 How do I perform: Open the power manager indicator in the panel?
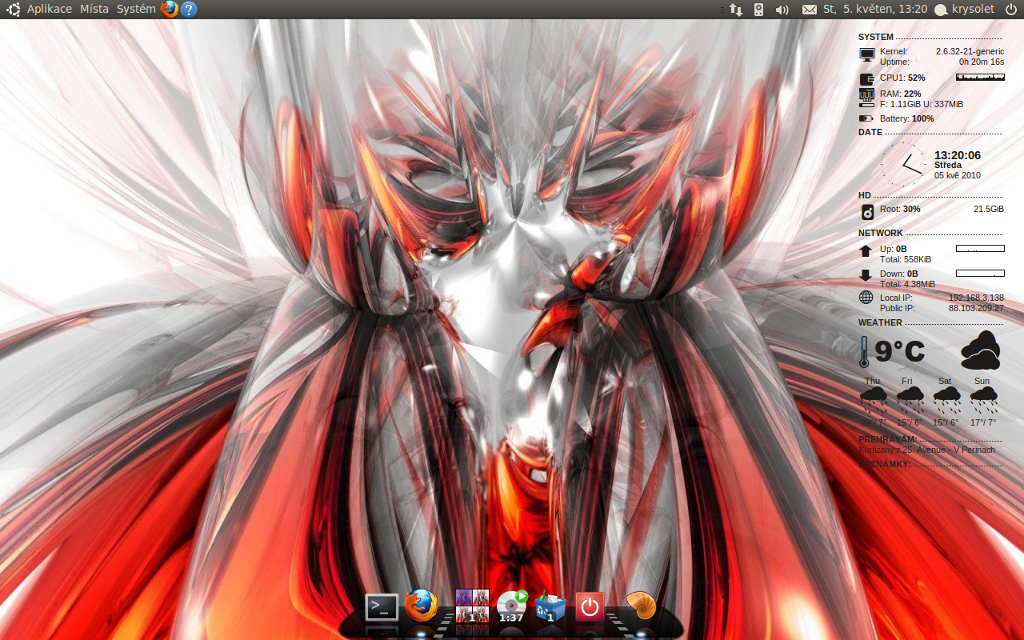(x=759, y=10)
